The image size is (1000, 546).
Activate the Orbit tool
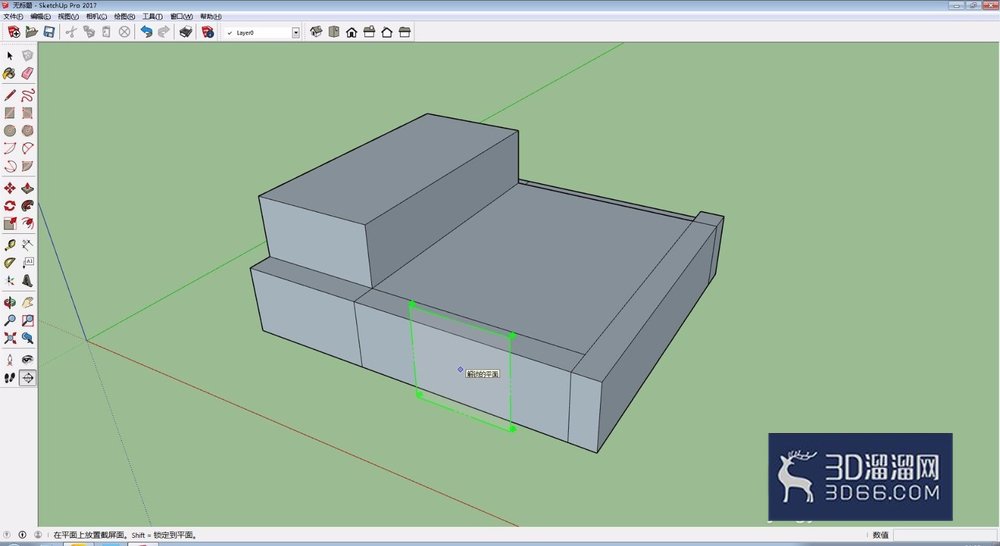[x=10, y=302]
